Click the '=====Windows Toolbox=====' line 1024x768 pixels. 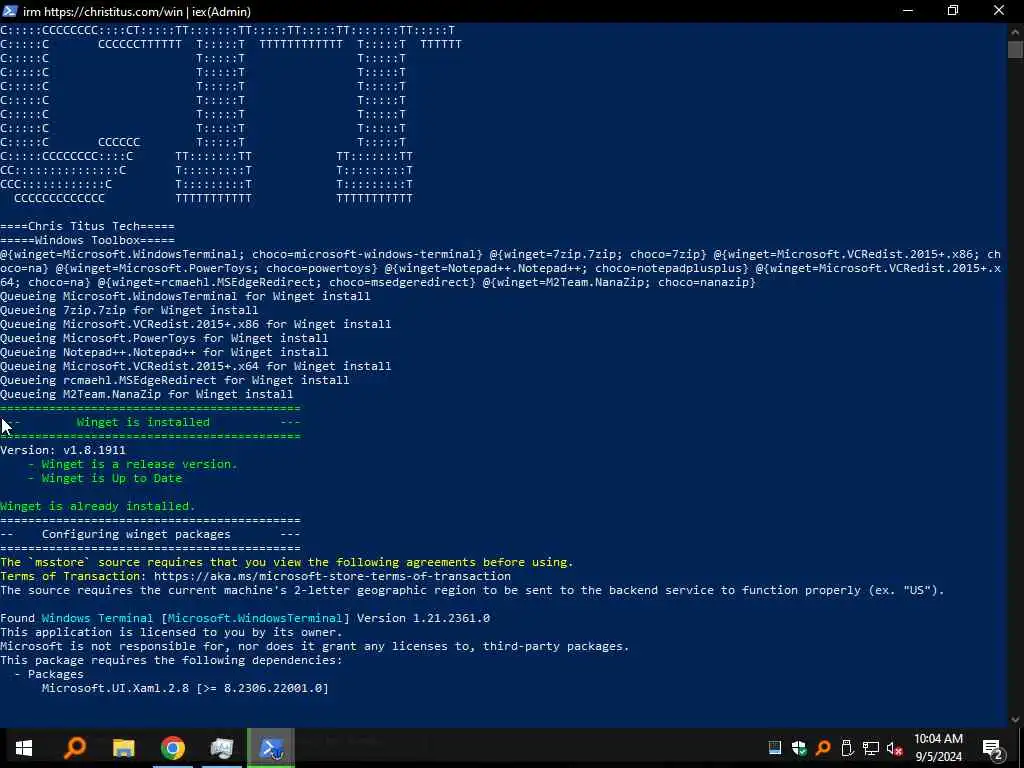tap(88, 240)
